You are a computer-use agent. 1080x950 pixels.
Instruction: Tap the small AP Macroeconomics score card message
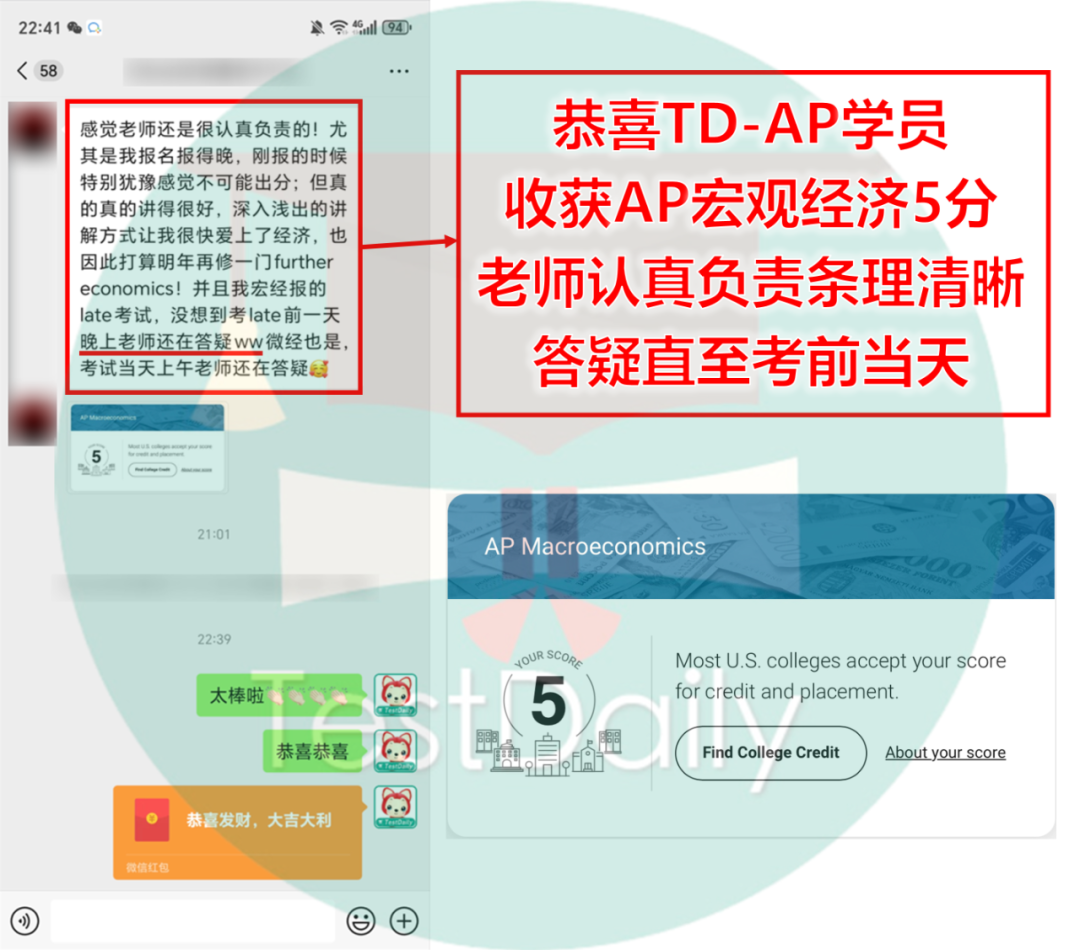point(147,447)
